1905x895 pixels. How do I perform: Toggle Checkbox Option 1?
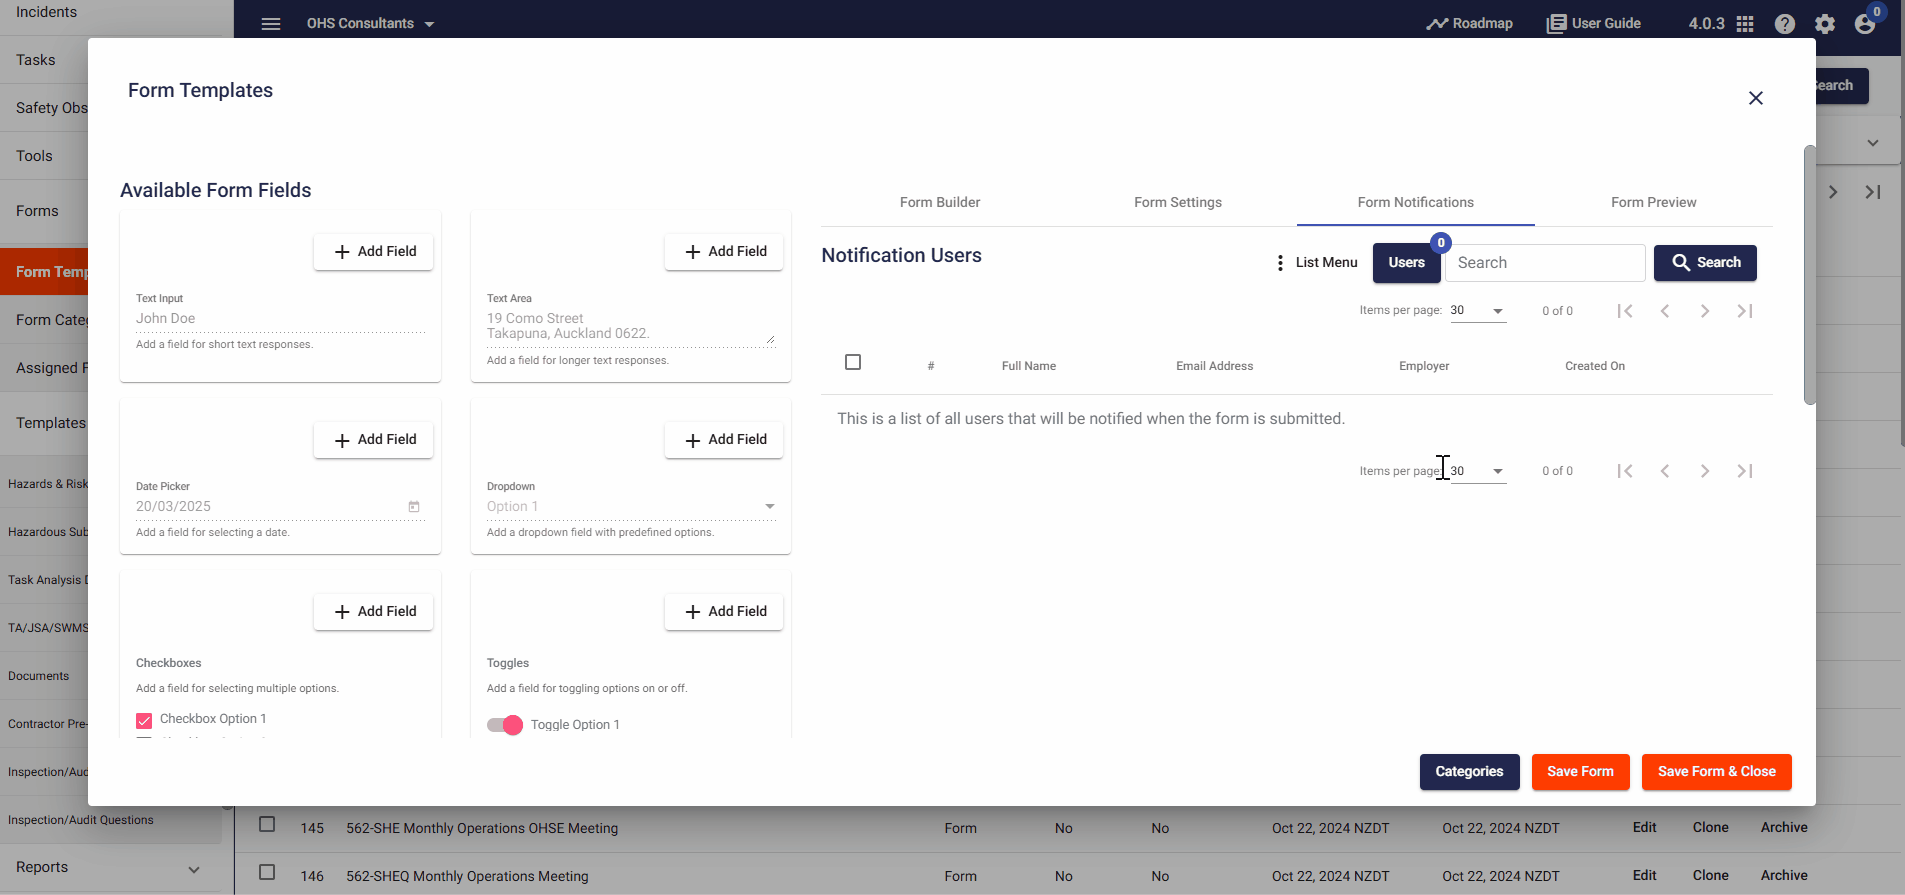coord(144,720)
